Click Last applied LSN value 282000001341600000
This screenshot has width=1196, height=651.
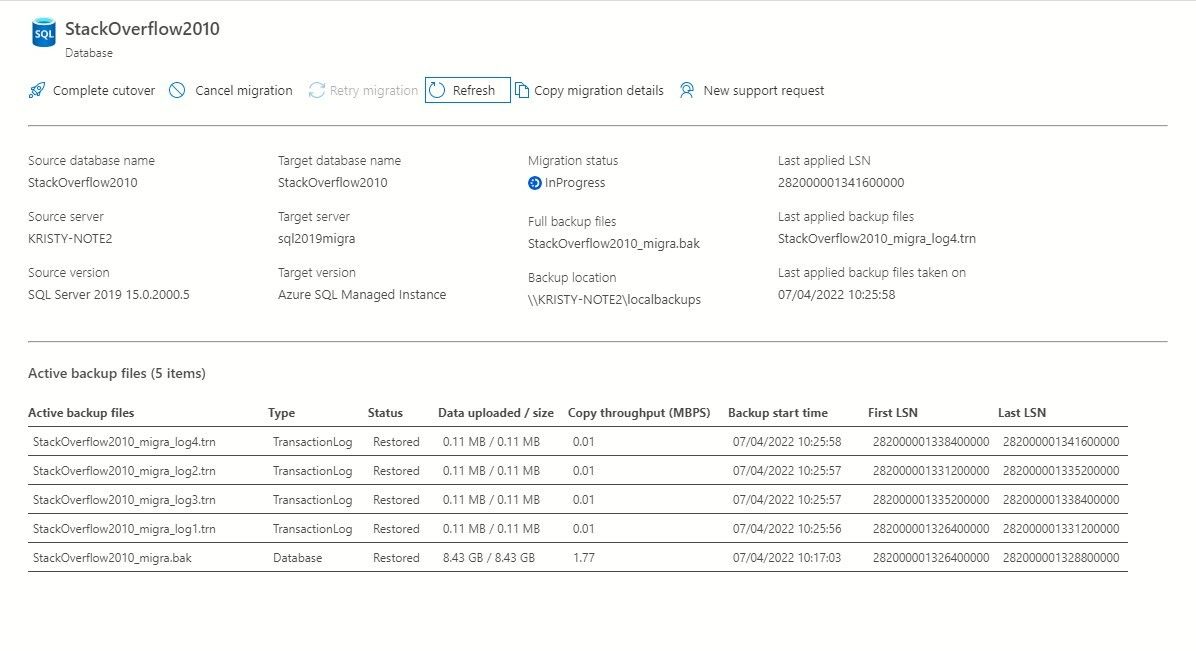click(841, 183)
